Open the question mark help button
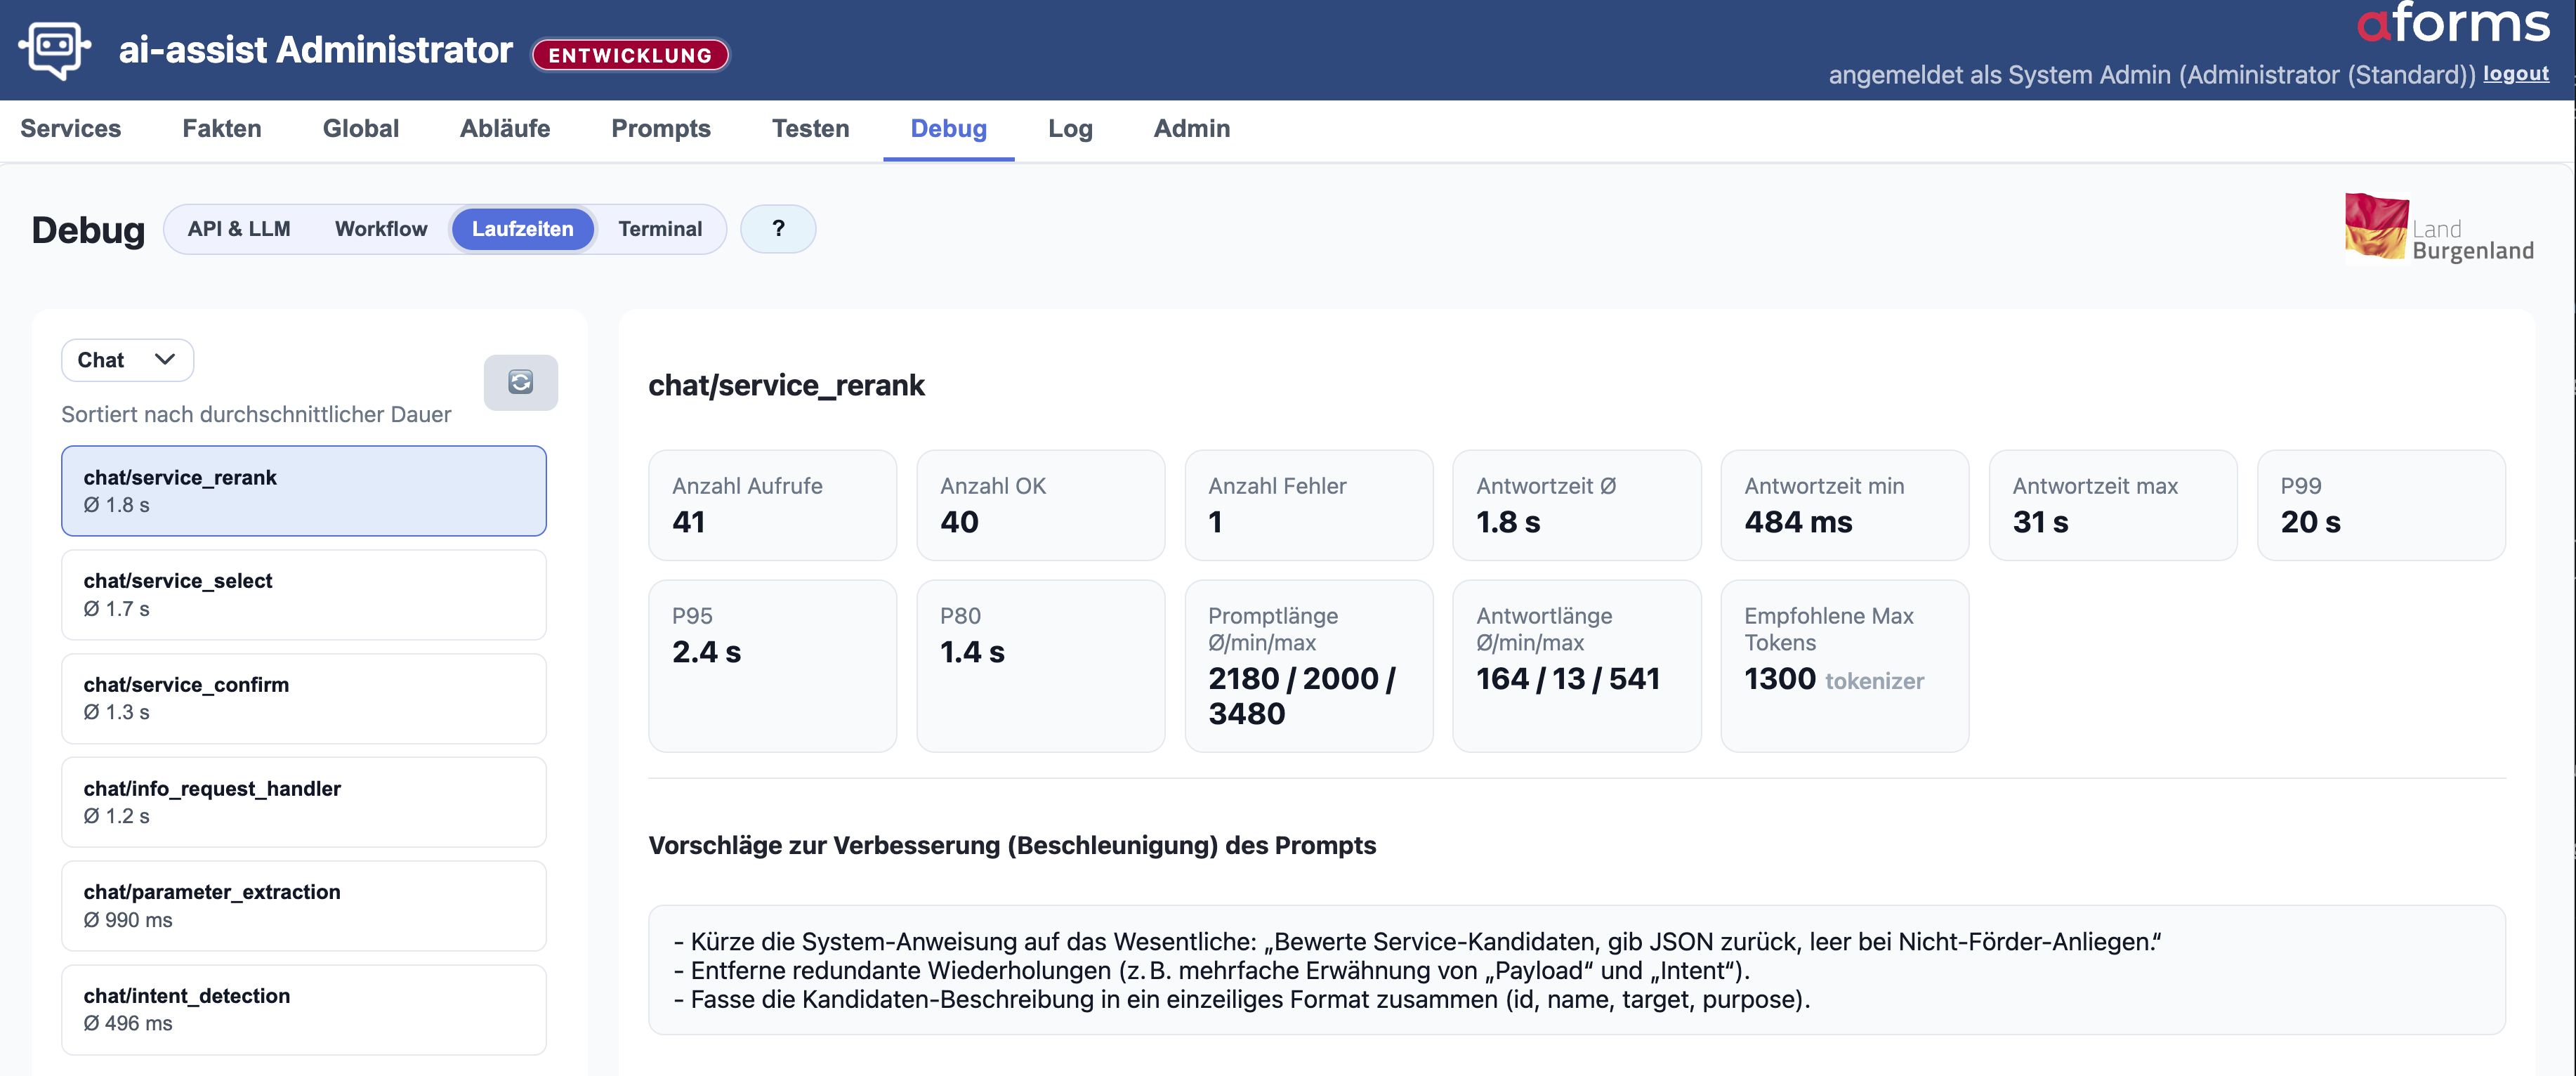Viewport: 2576px width, 1076px height. (778, 229)
